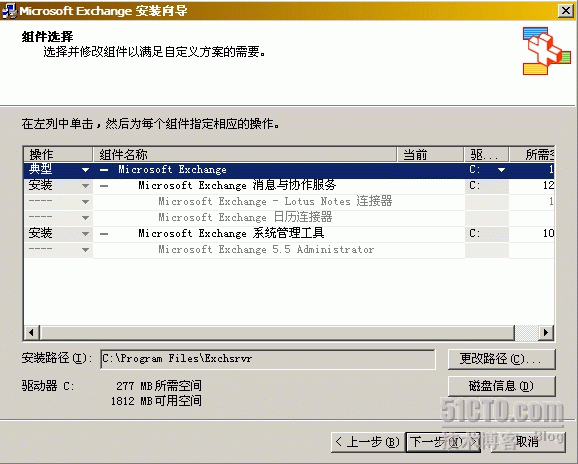578x464 pixels.
Task: Click the right arrow of horizontal scrollbar
Action: (x=546, y=332)
